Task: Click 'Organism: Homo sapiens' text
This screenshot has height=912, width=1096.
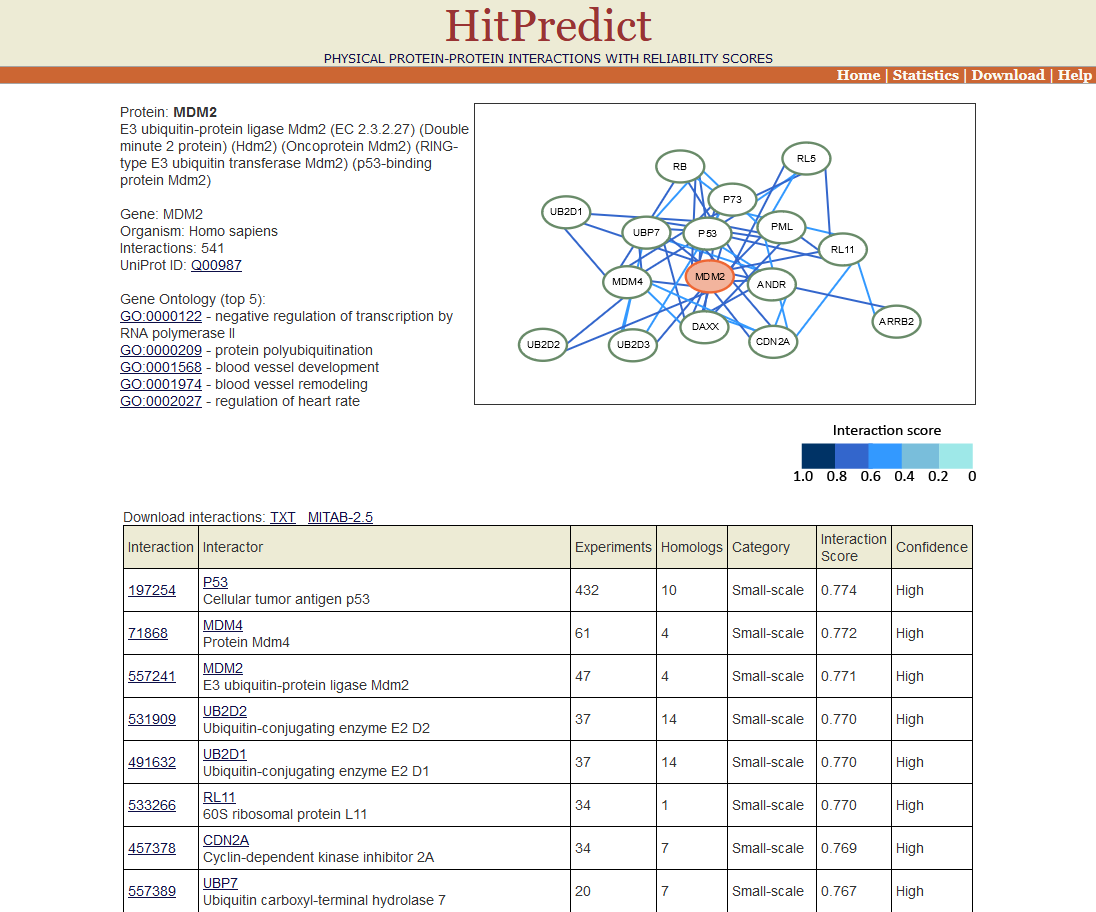Action: pos(199,231)
